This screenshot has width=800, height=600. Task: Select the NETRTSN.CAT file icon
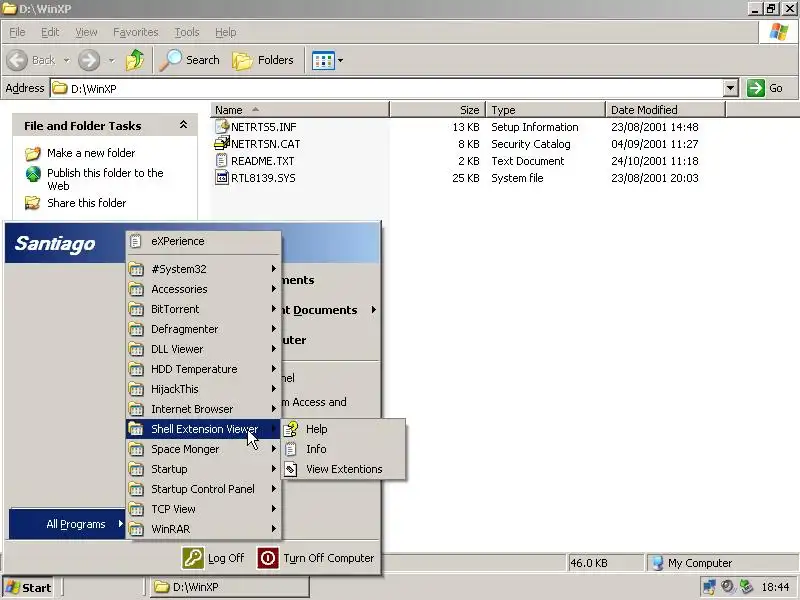click(222, 143)
